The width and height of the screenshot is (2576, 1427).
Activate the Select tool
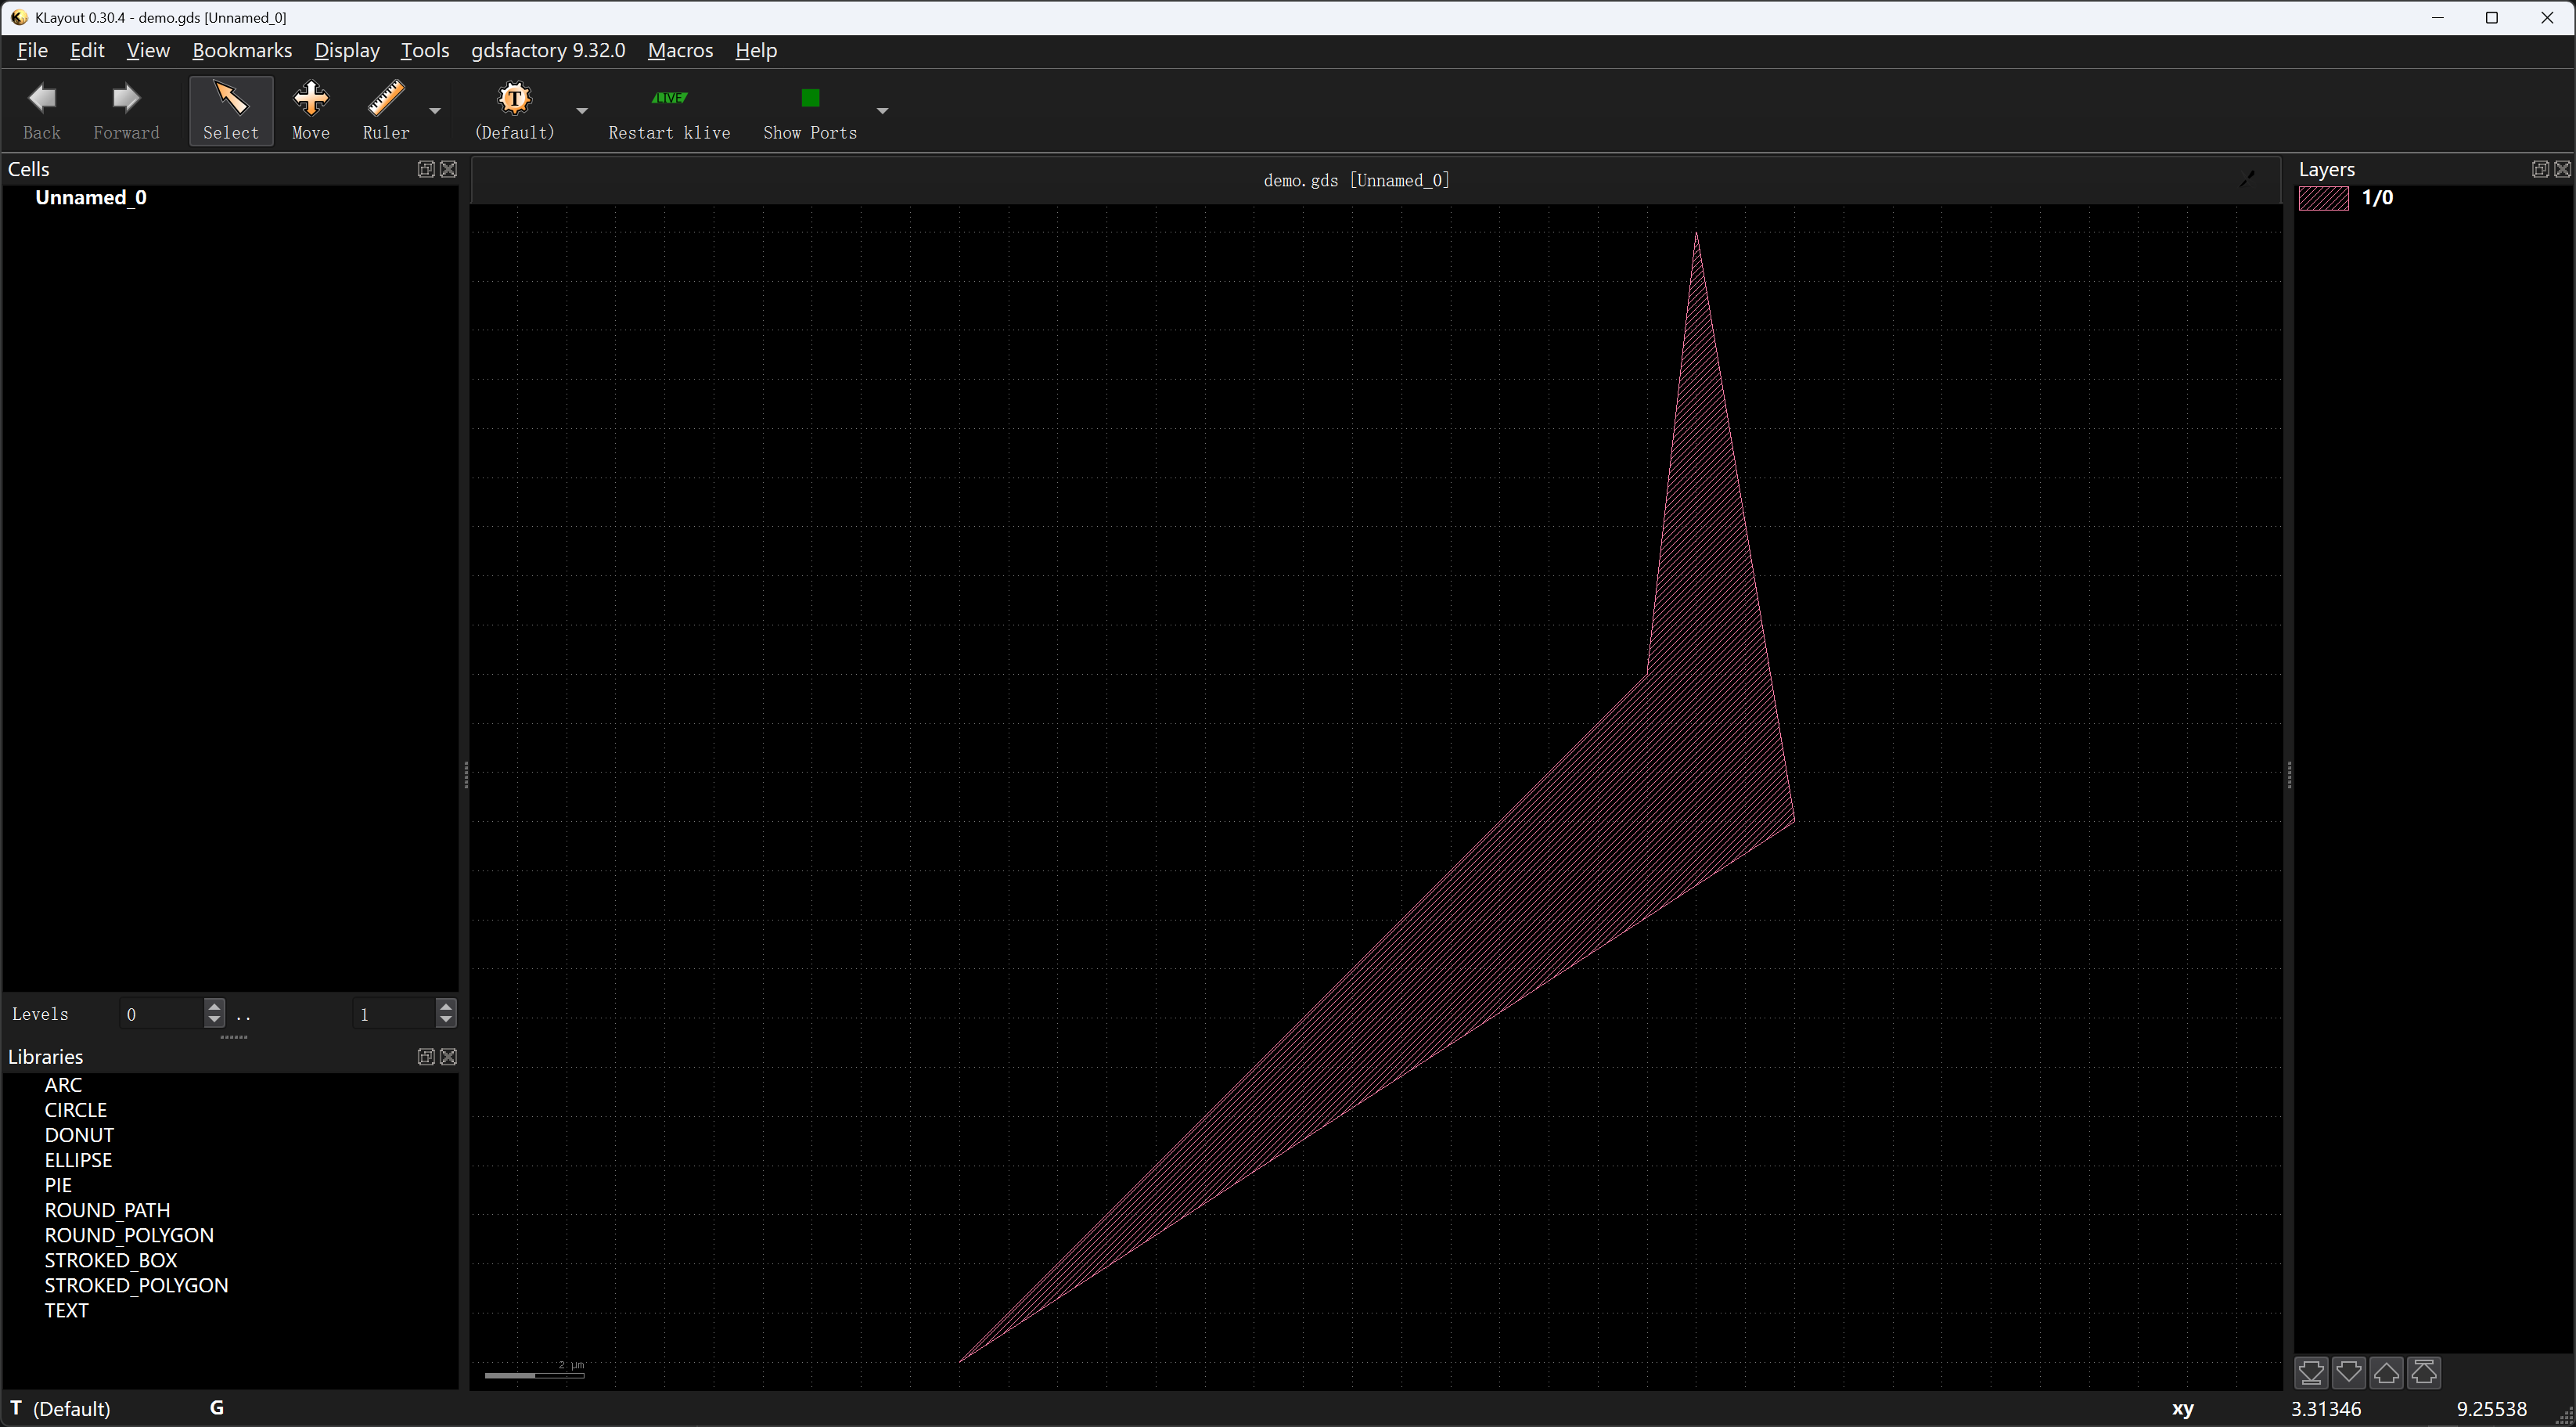point(231,110)
